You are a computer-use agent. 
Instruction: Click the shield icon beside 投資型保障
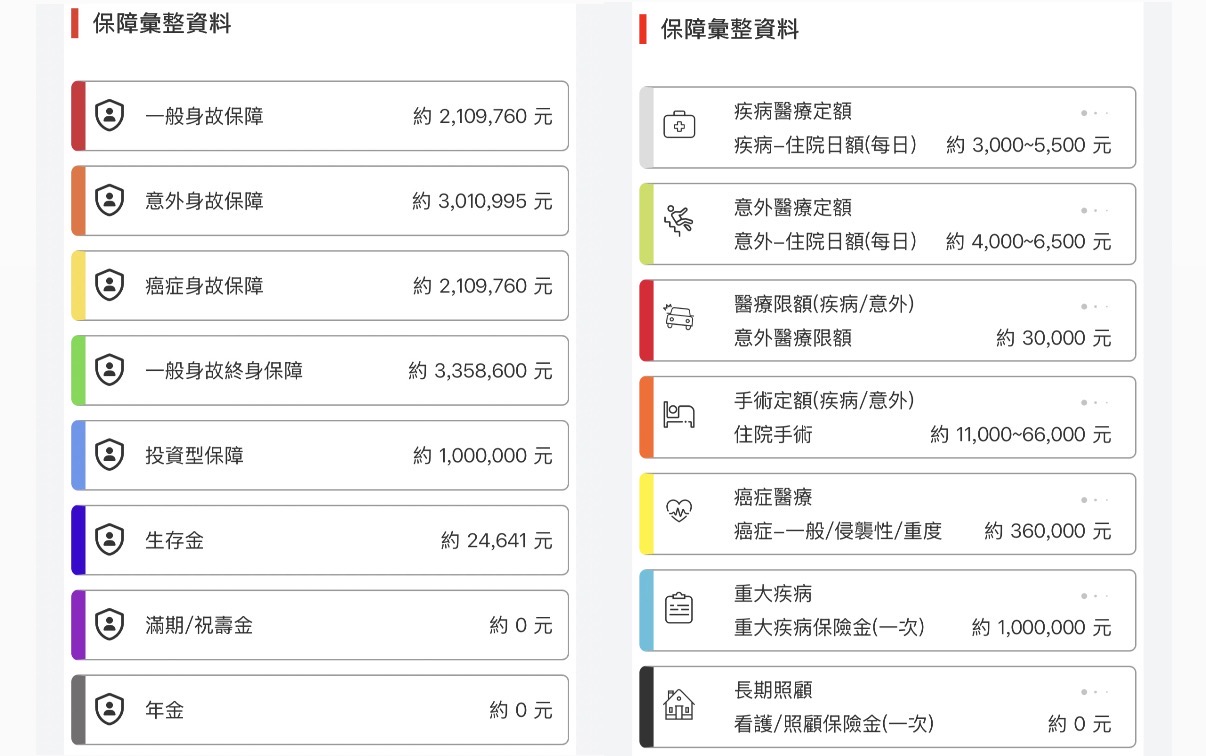(109, 456)
